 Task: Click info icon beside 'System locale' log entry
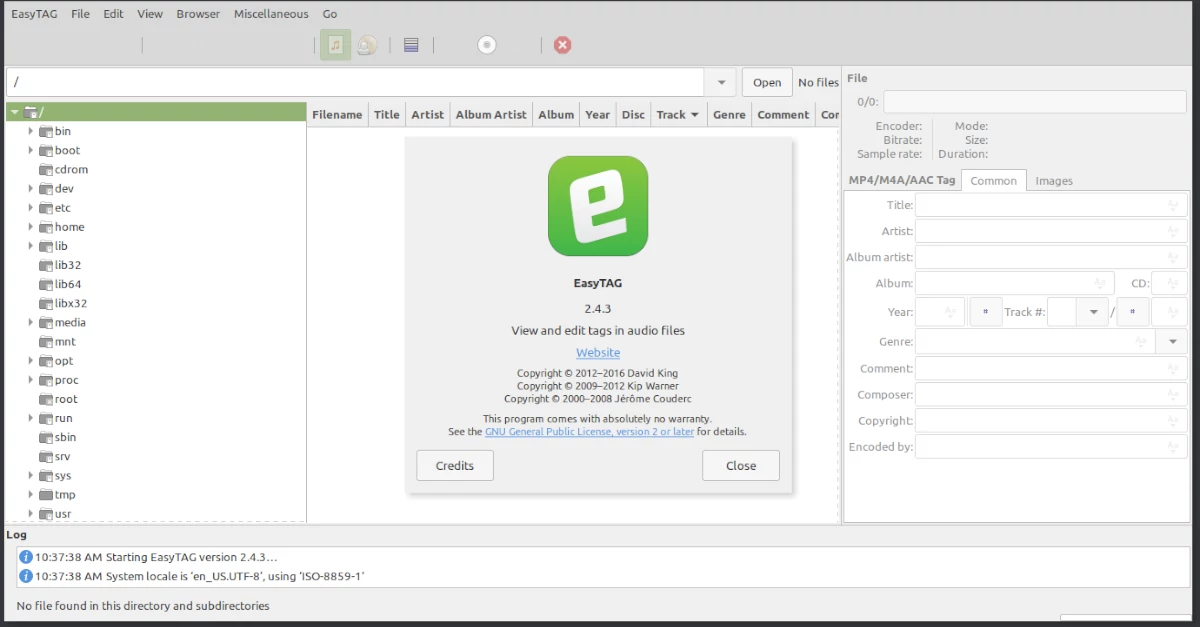(26, 576)
